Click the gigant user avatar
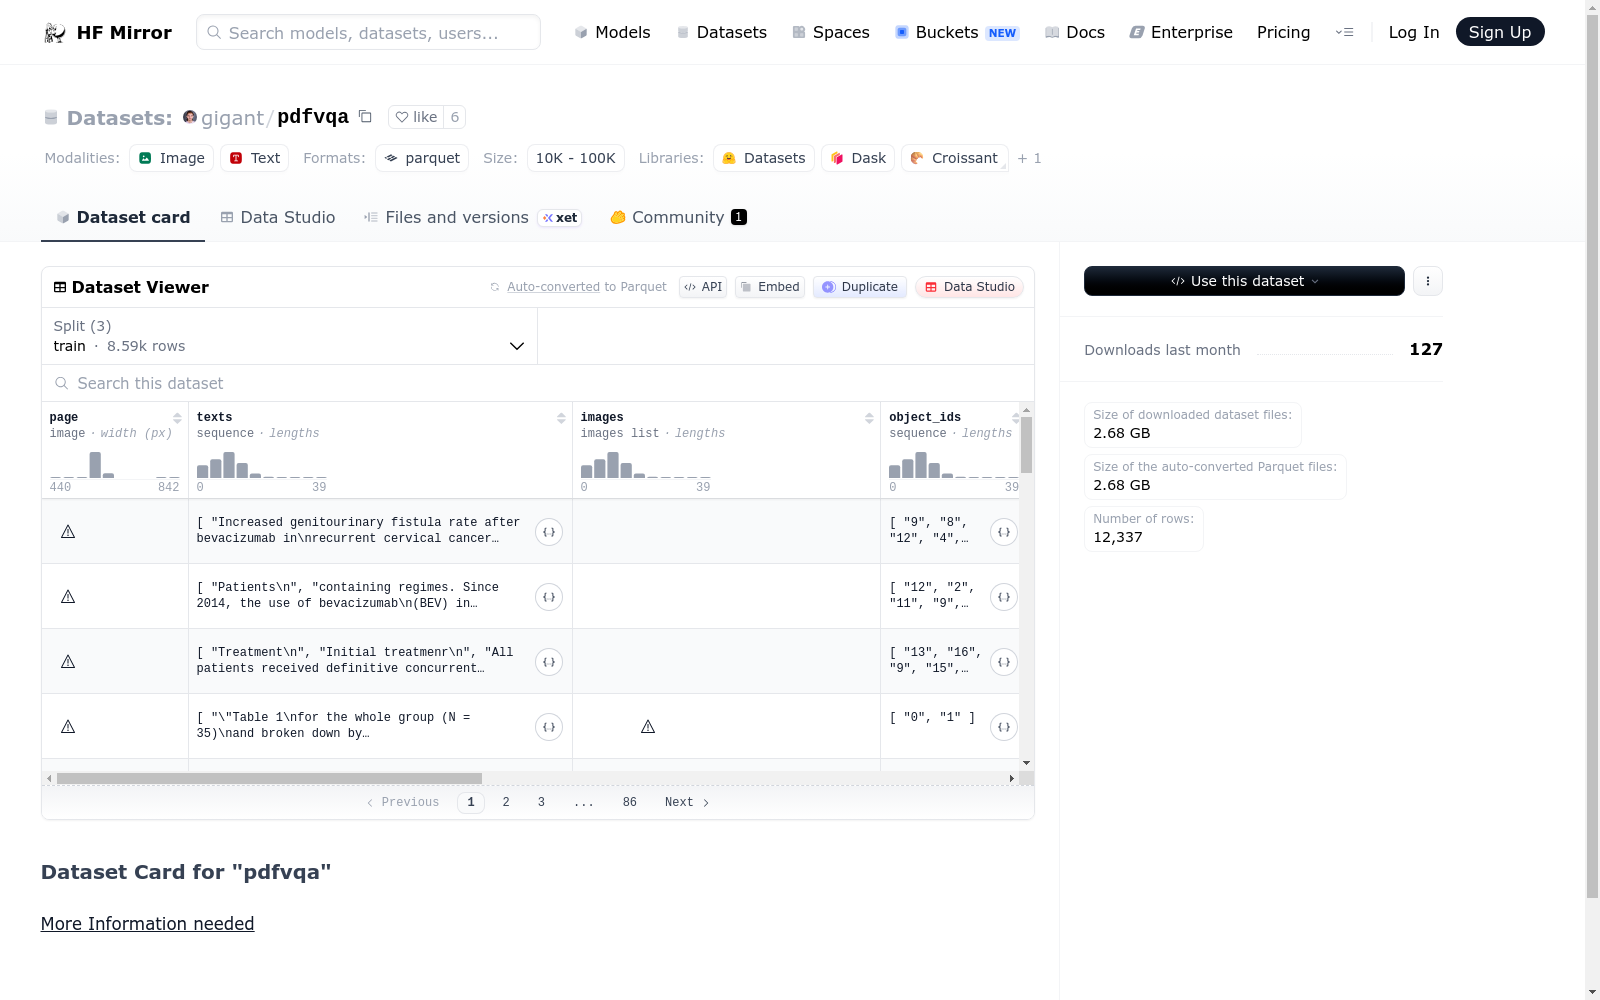The height and width of the screenshot is (1000, 1600). point(190,117)
